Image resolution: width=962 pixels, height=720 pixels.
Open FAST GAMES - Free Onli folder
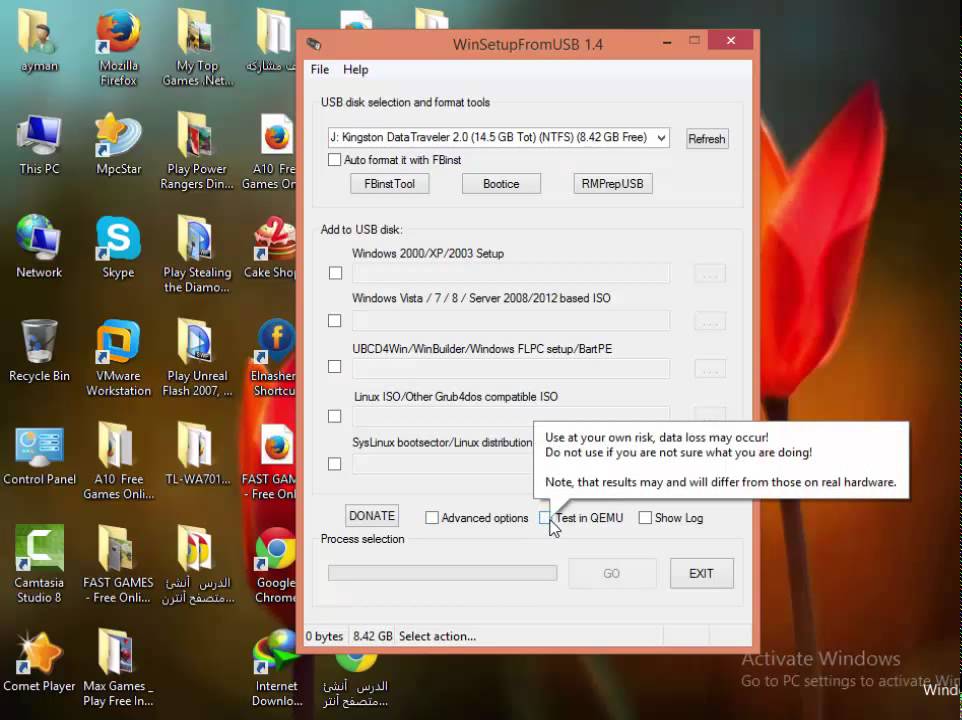[x=118, y=563]
